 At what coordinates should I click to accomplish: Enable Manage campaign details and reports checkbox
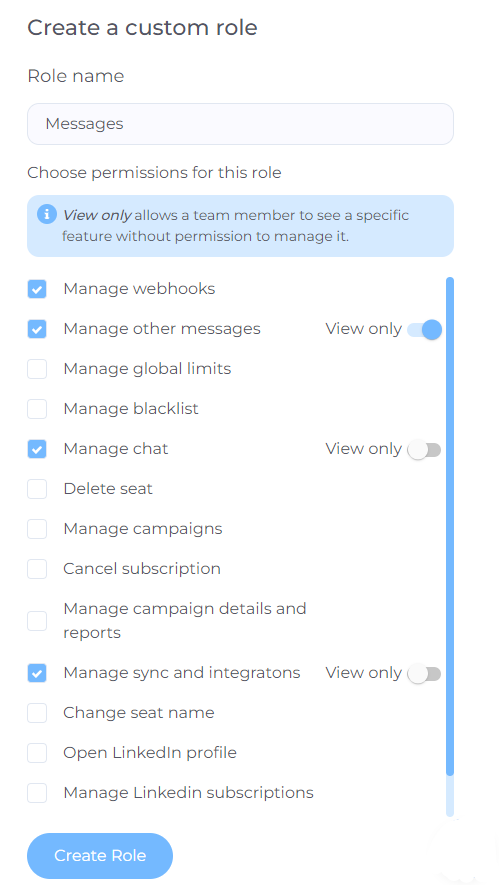pos(37,621)
